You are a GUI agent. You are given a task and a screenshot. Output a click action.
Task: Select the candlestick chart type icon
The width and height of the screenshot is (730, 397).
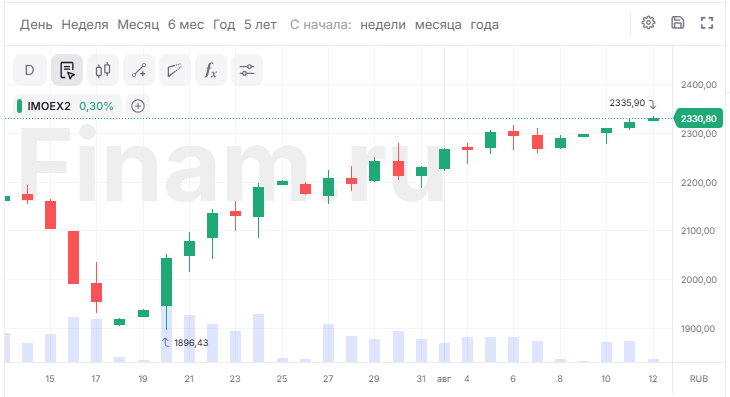click(x=103, y=70)
